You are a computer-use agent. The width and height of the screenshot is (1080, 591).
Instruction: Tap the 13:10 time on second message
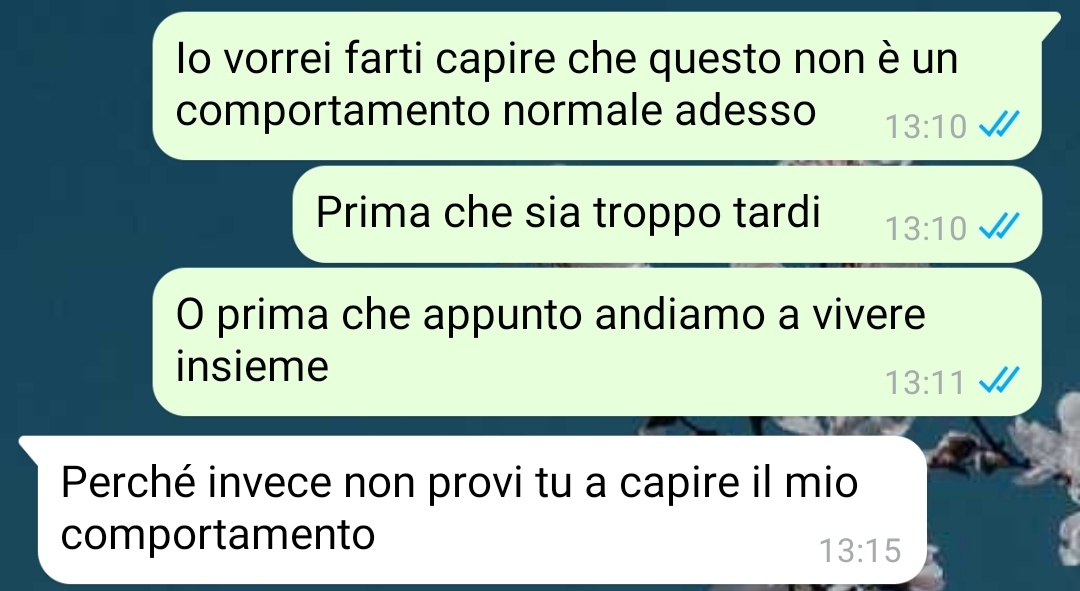pos(926,228)
